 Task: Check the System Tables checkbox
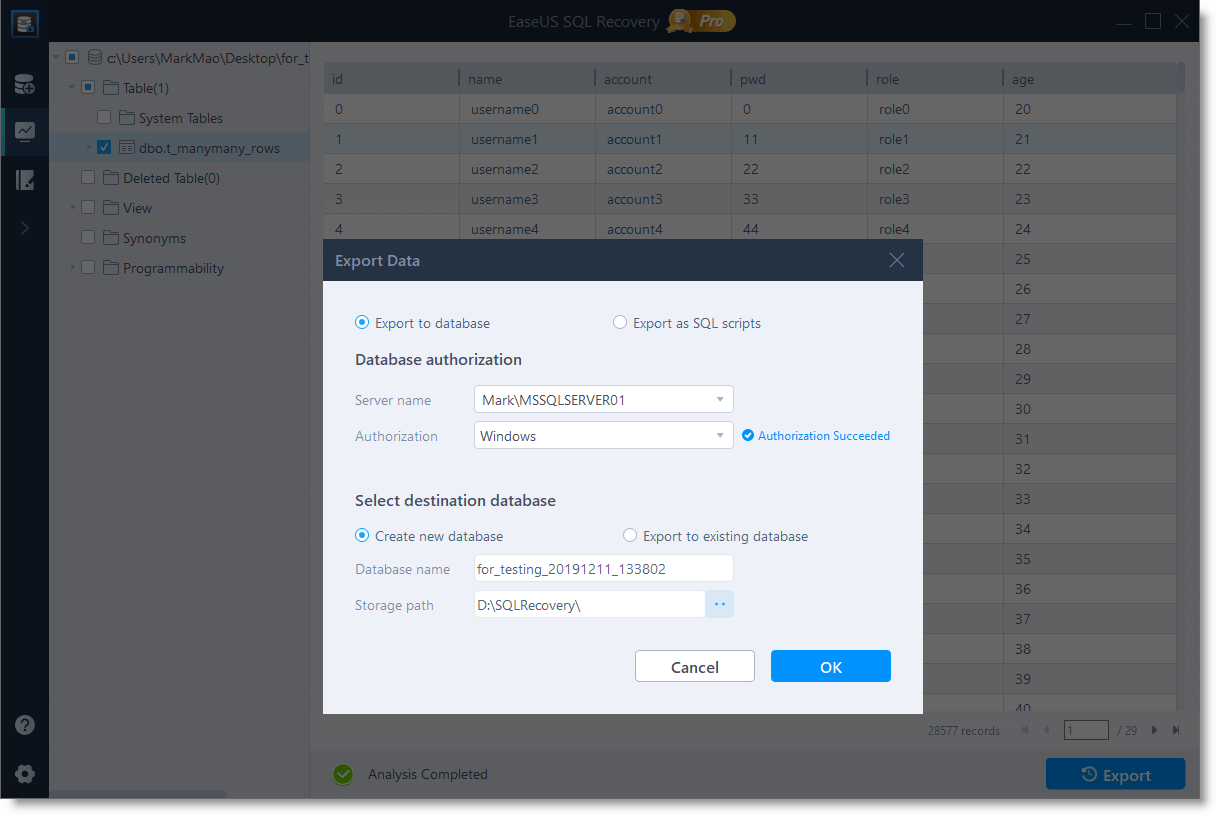[x=104, y=118]
